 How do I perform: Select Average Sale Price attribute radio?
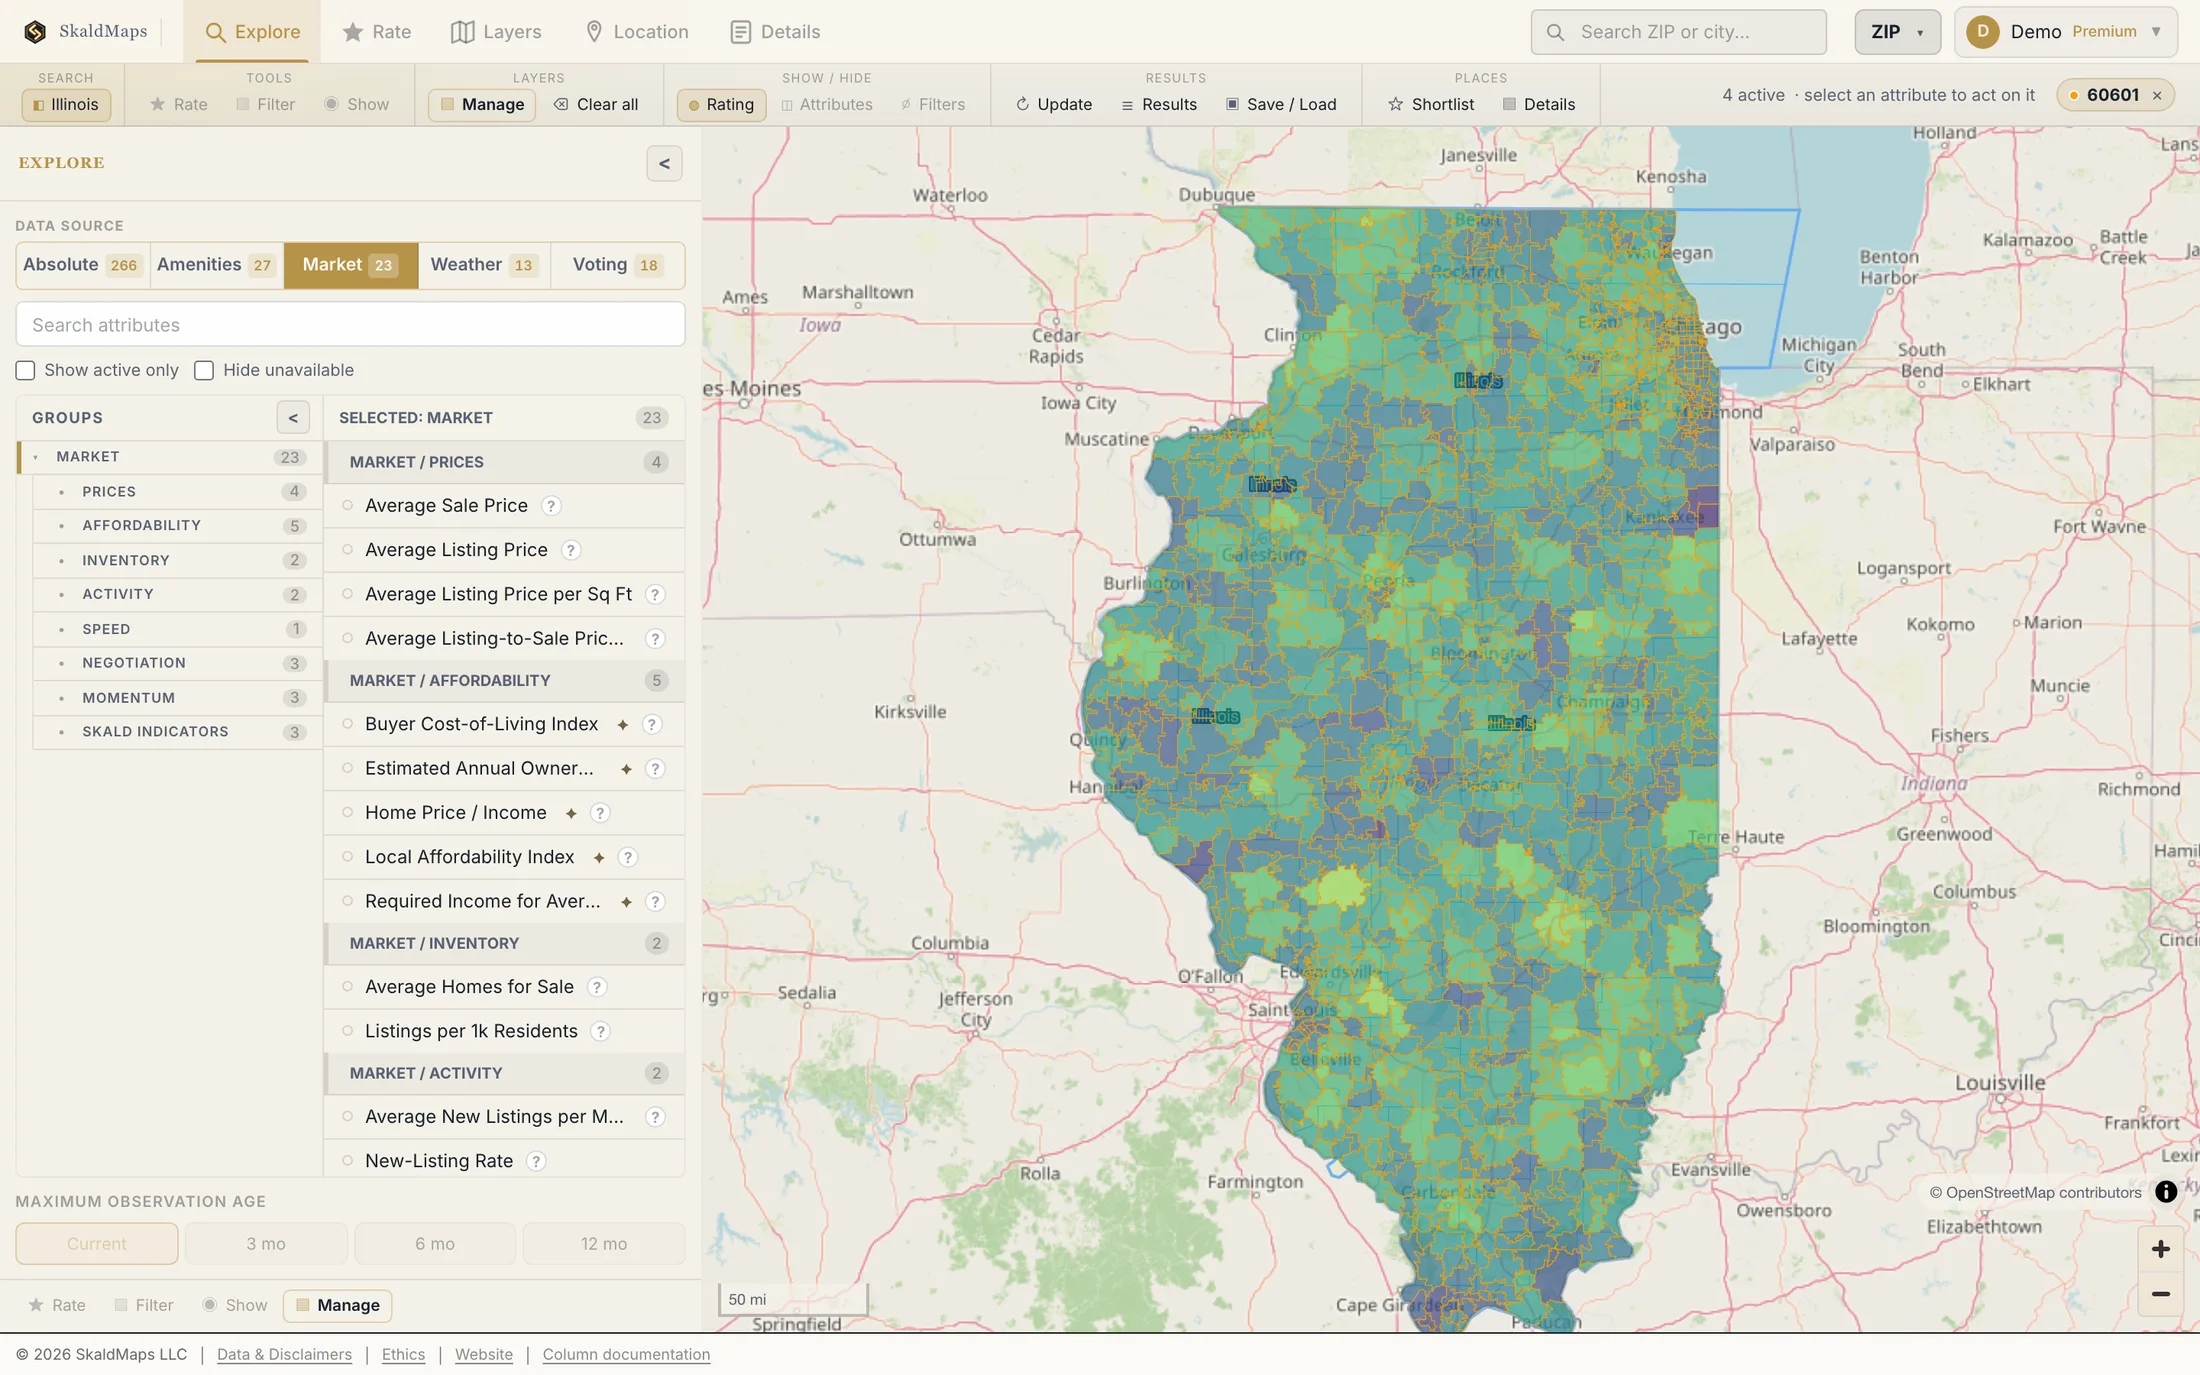tap(348, 506)
